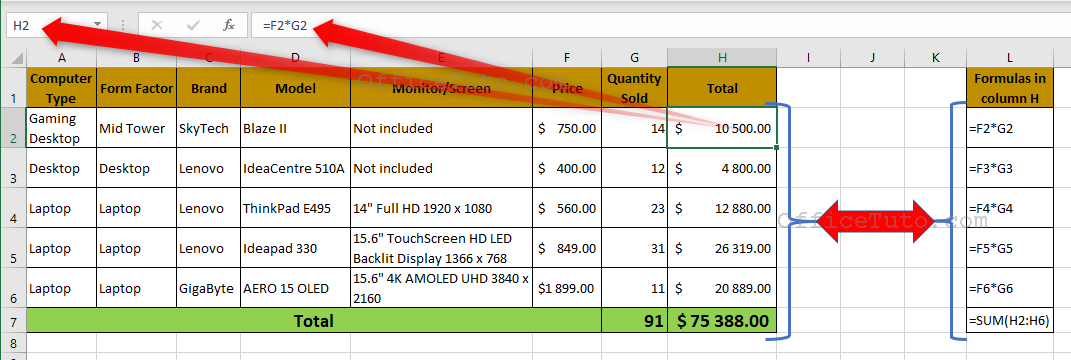The image size is (1071, 360).
Task: Select column J header
Action: (x=872, y=58)
